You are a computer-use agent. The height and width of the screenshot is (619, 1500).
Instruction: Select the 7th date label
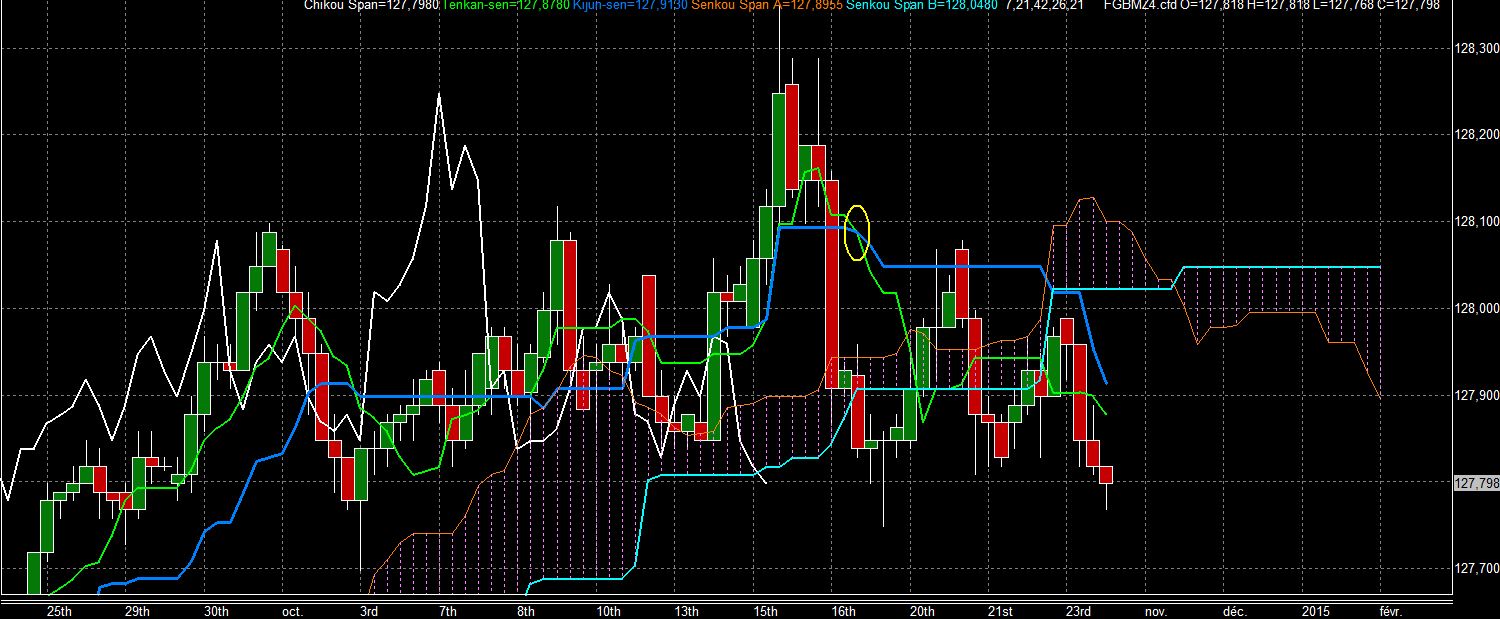(447, 610)
